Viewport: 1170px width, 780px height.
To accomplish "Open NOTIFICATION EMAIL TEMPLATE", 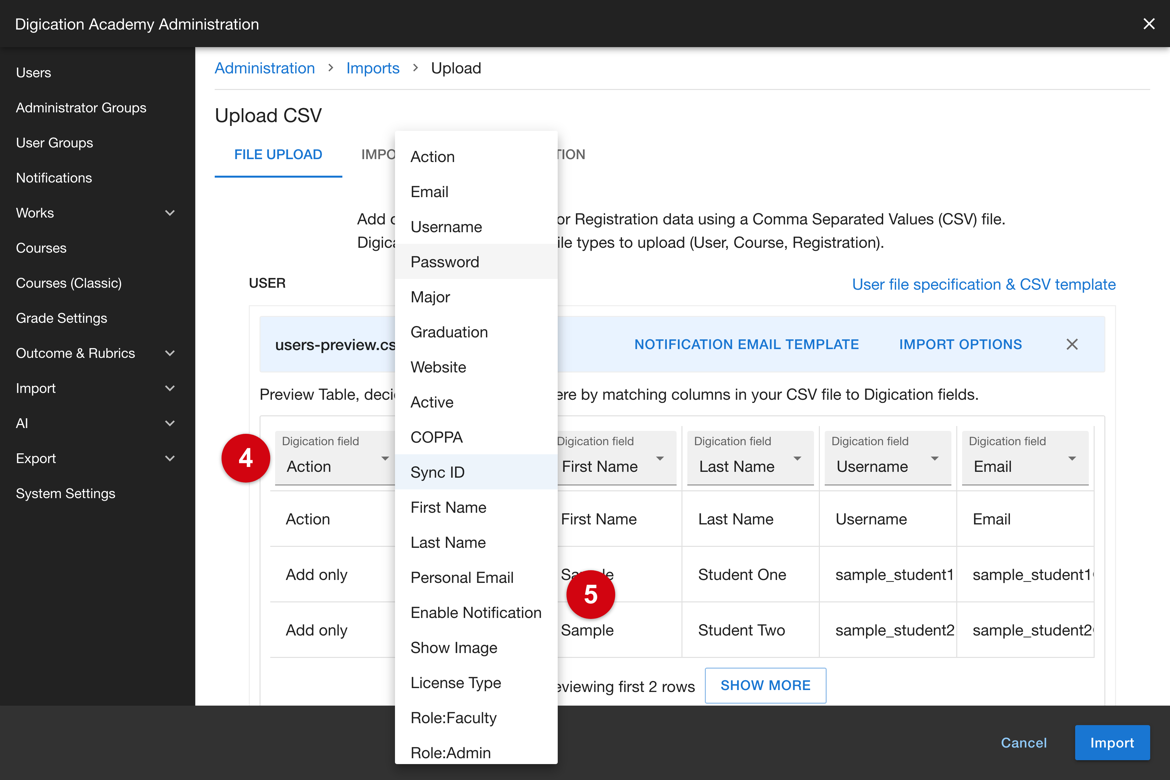I will coord(746,344).
